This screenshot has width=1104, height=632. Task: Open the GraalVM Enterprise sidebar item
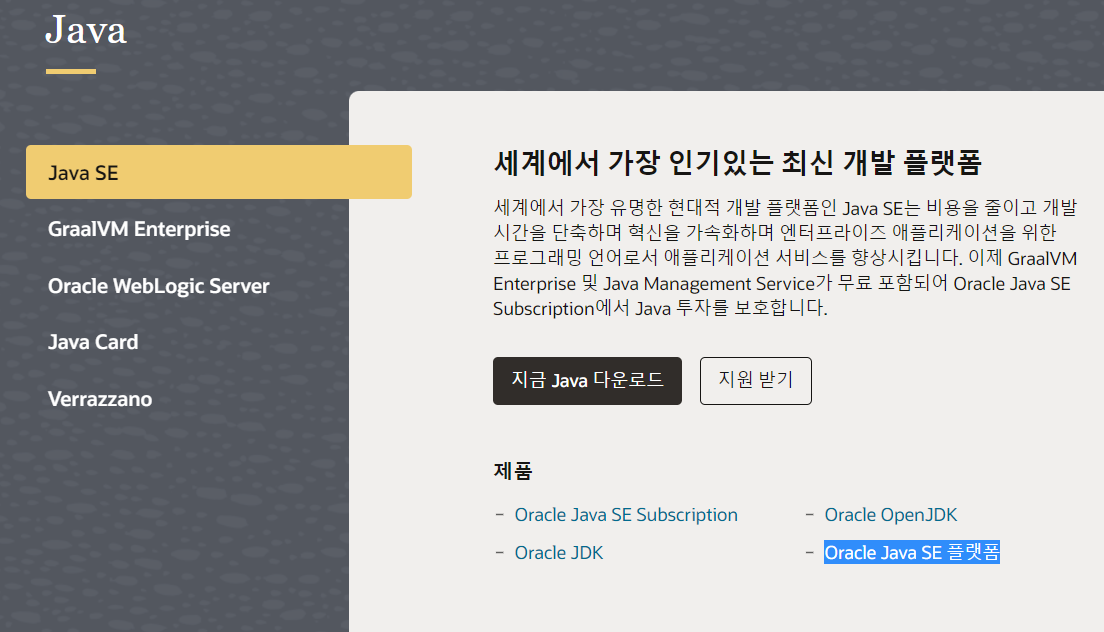139,229
